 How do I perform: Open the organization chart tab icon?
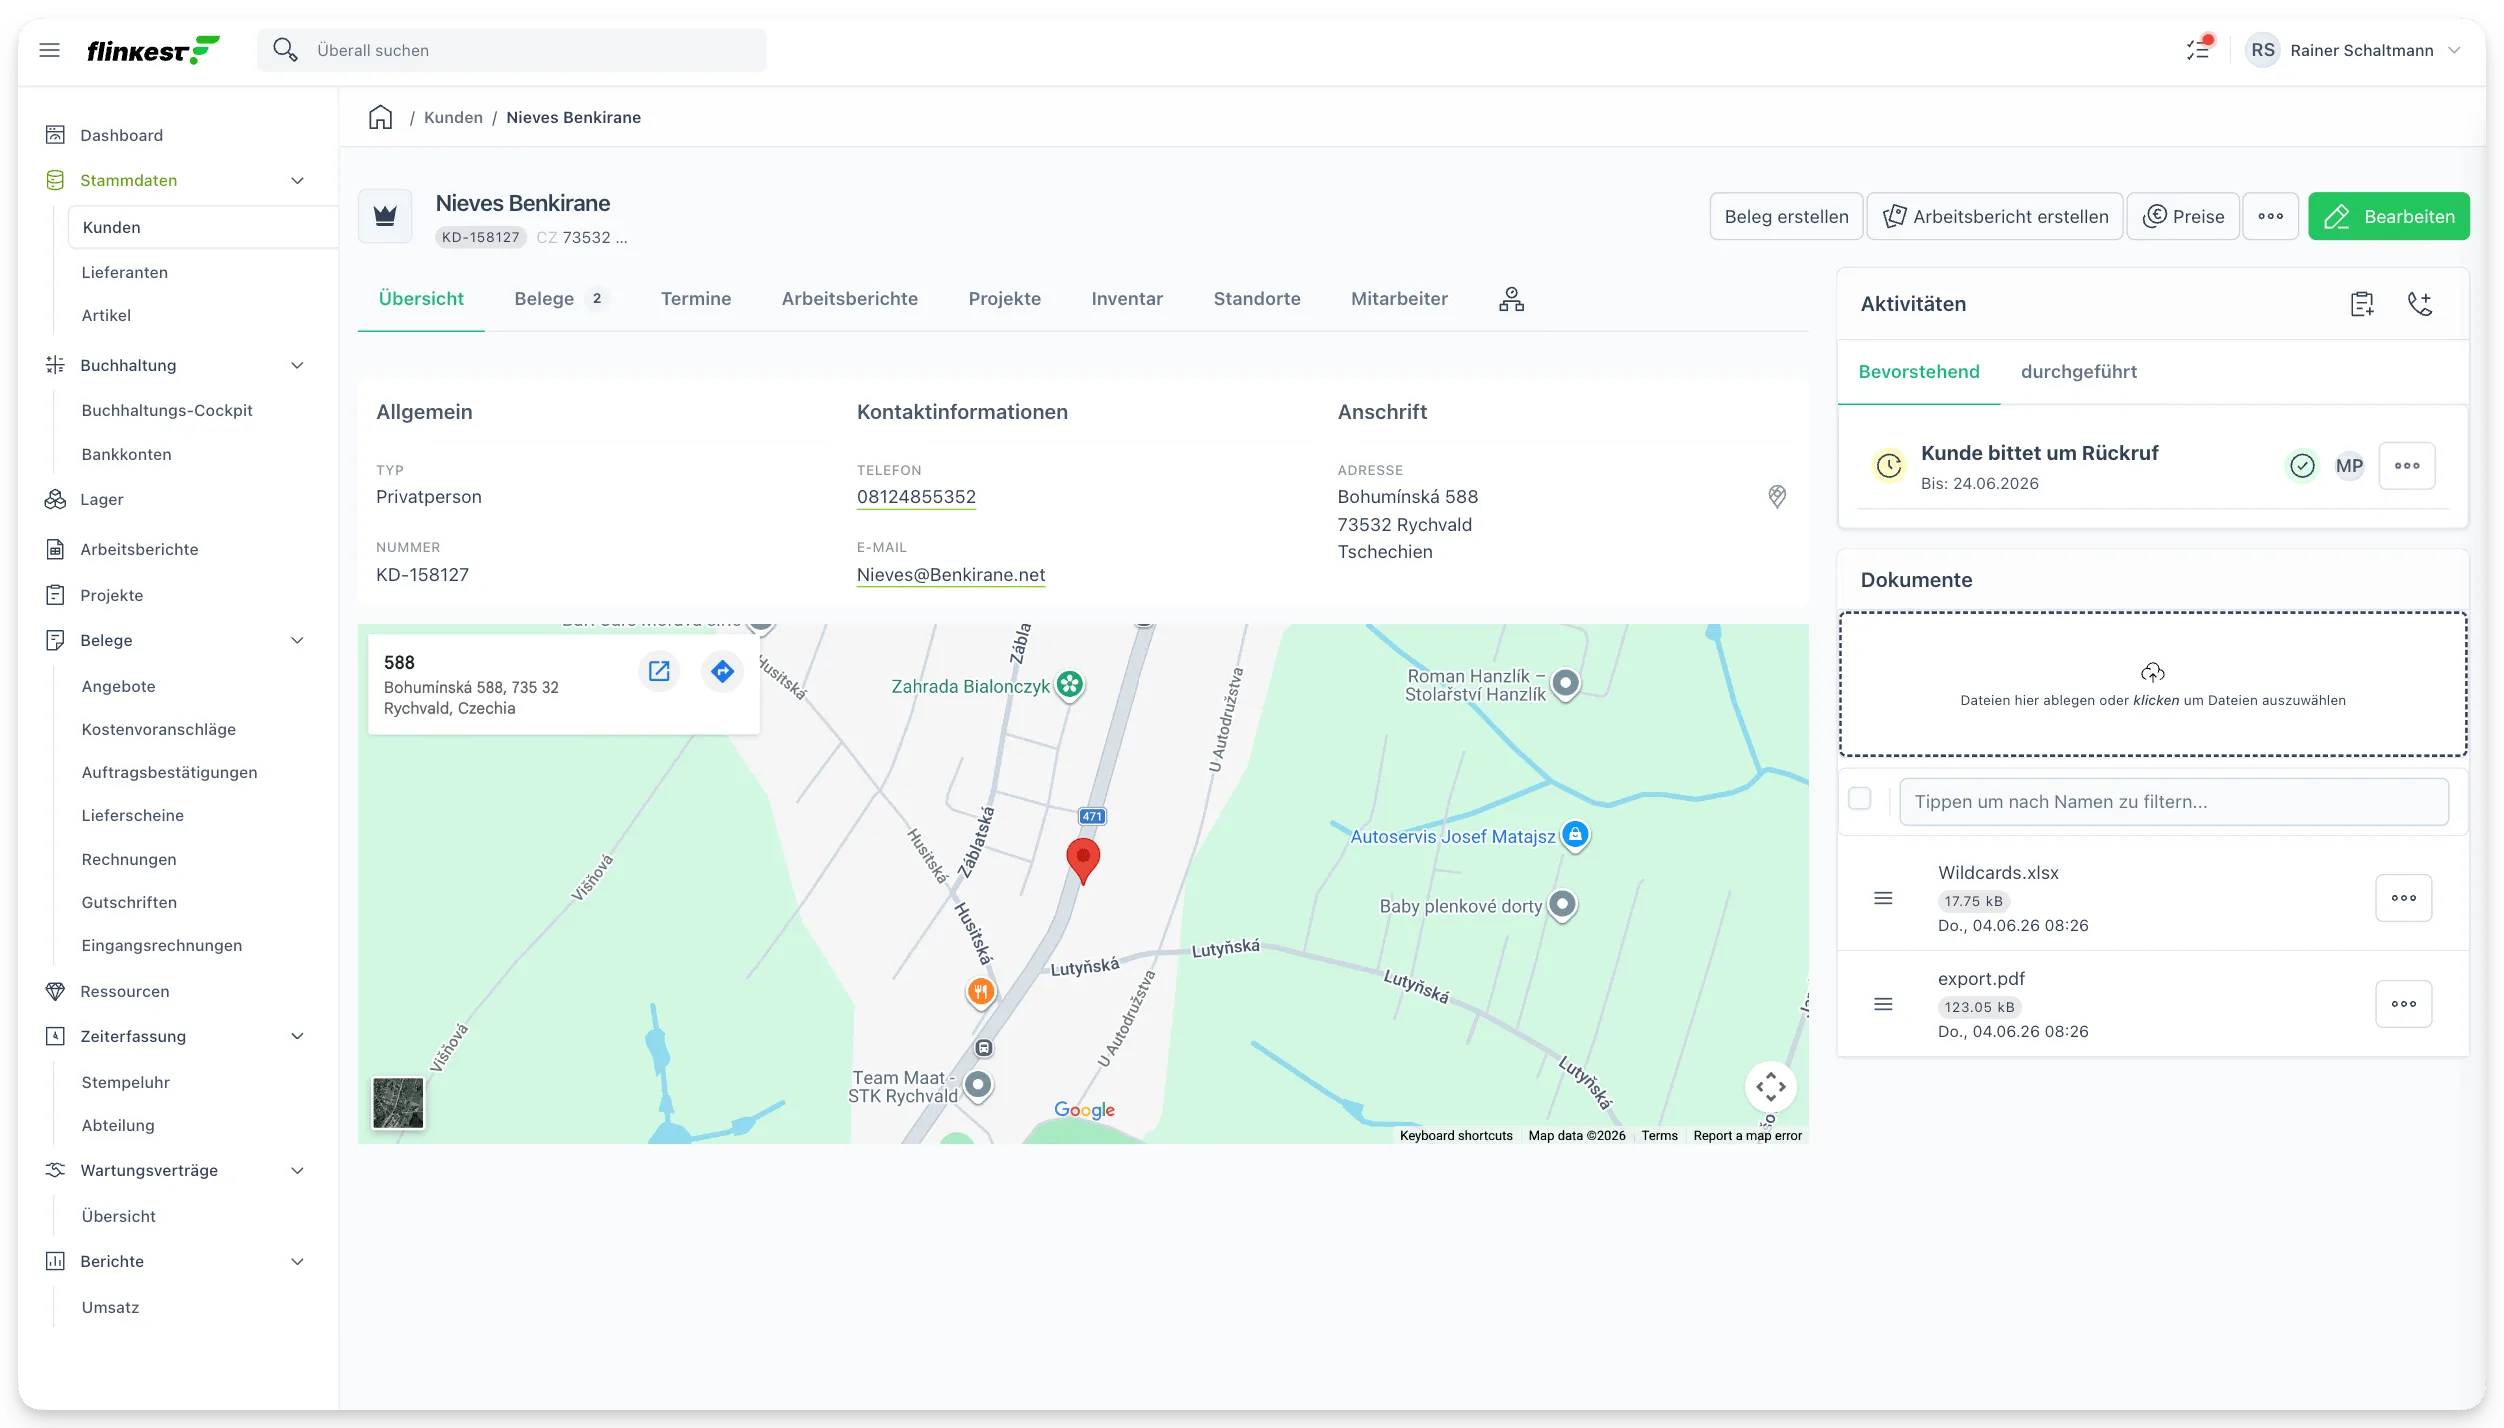(x=1511, y=299)
